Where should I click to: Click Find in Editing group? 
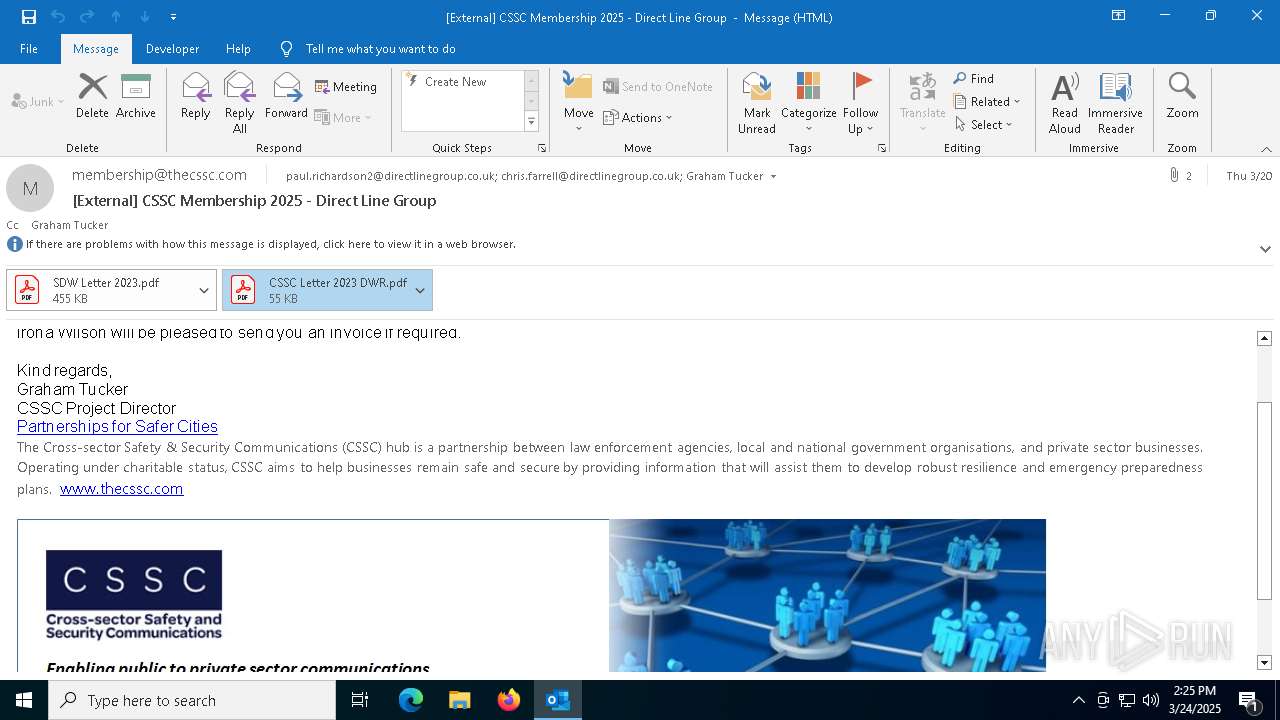[x=973, y=79]
